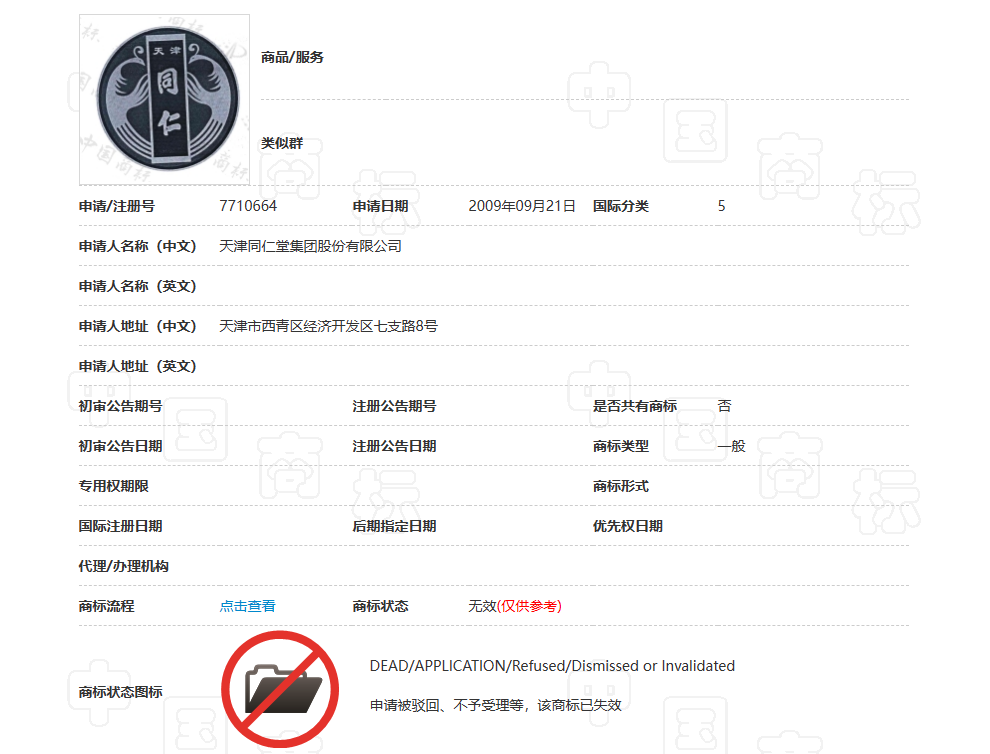Select the DEAD/APPLICATION/Refused status text

552,666
